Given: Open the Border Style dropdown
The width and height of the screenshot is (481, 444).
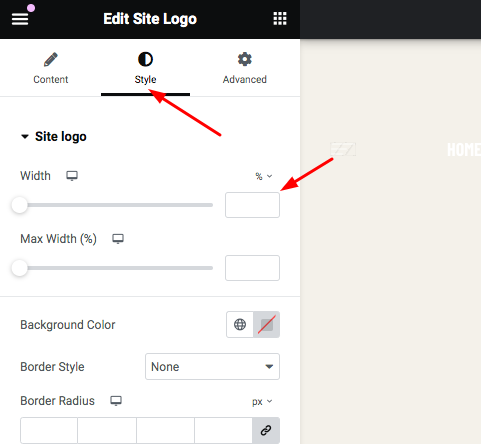Looking at the screenshot, I should pos(212,366).
